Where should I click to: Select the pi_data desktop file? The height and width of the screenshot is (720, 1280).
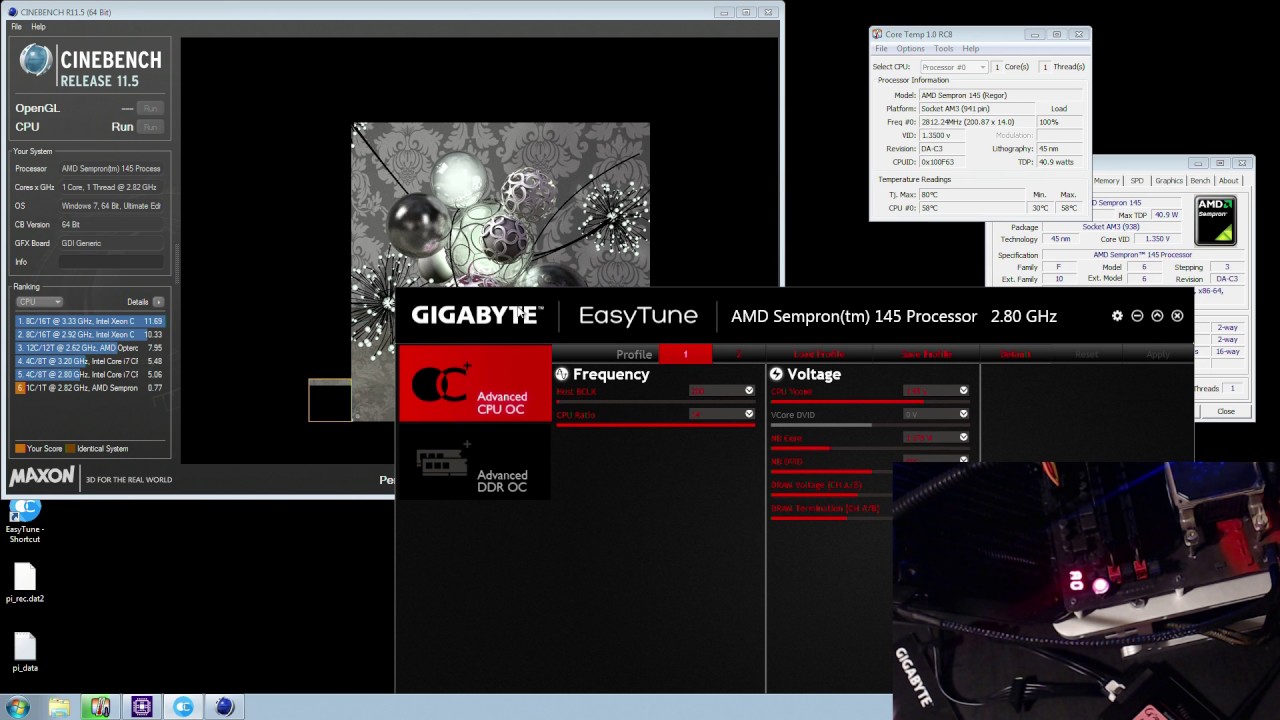(x=25, y=653)
